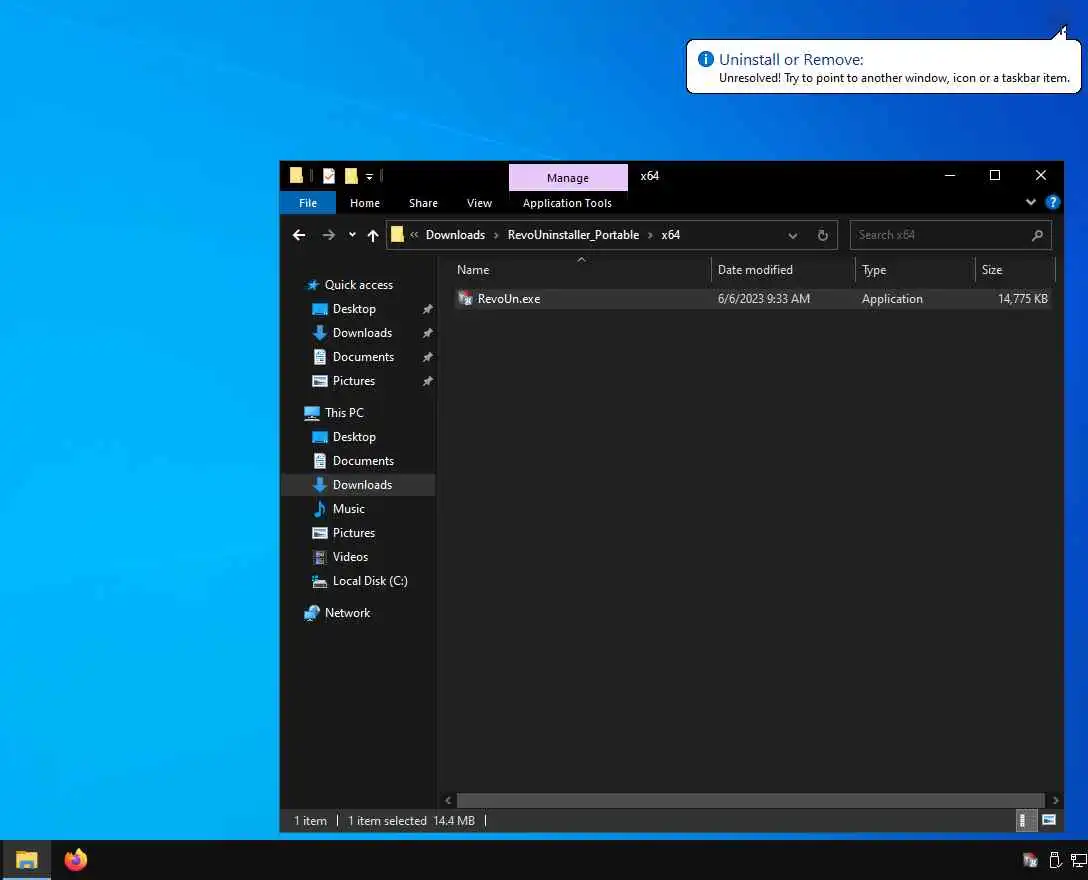Screen dimensions: 1088x880
Task: Open Documents under Quick access
Action: pos(363,357)
